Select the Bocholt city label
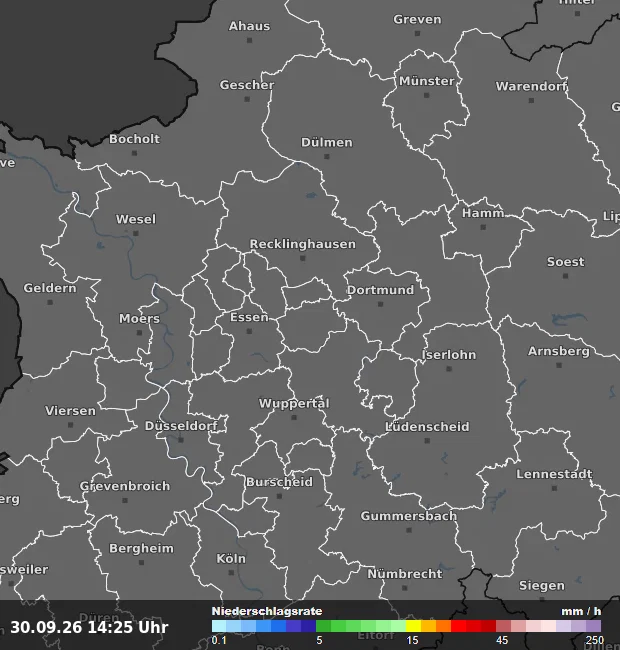620x650 pixels. point(134,138)
